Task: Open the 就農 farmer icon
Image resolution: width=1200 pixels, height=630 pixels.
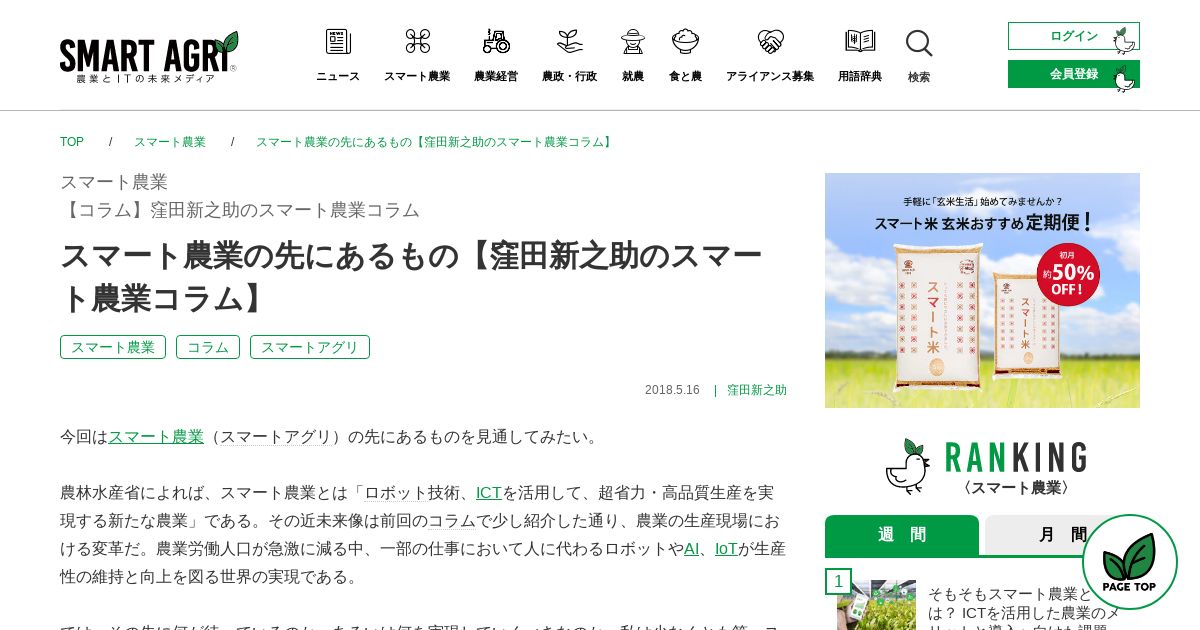Action: [633, 42]
